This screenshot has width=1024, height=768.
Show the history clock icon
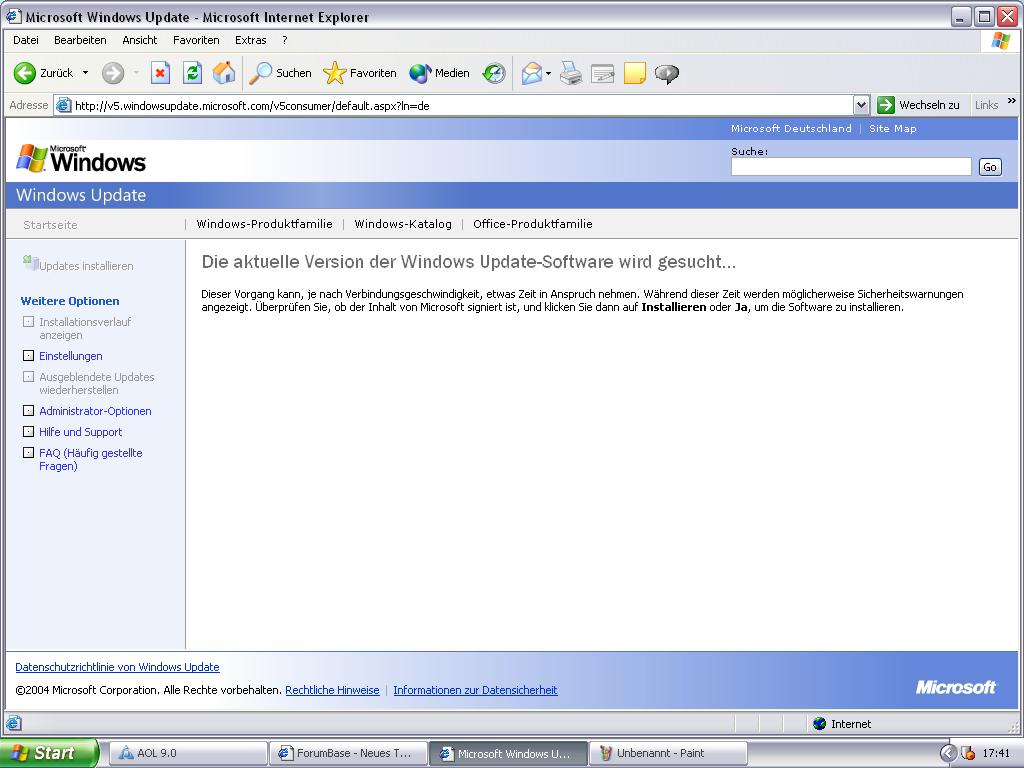(494, 73)
